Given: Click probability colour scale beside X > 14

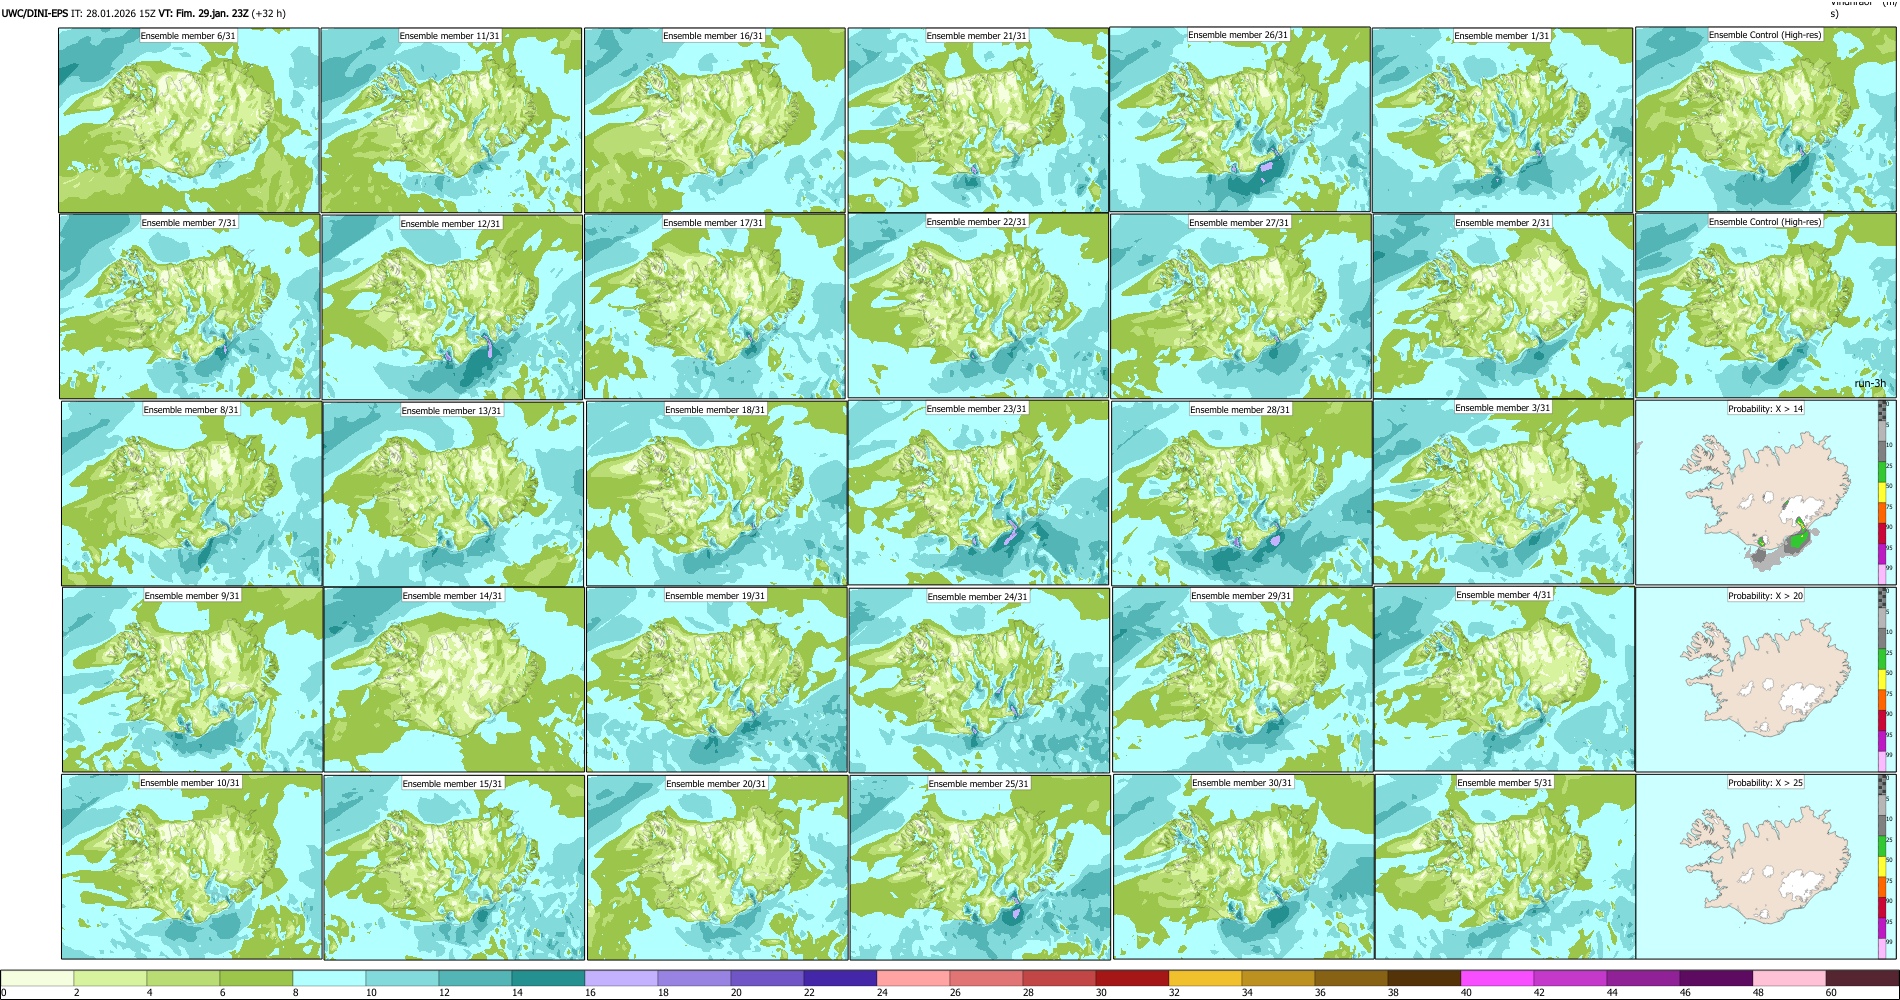Looking at the screenshot, I should (1883, 492).
